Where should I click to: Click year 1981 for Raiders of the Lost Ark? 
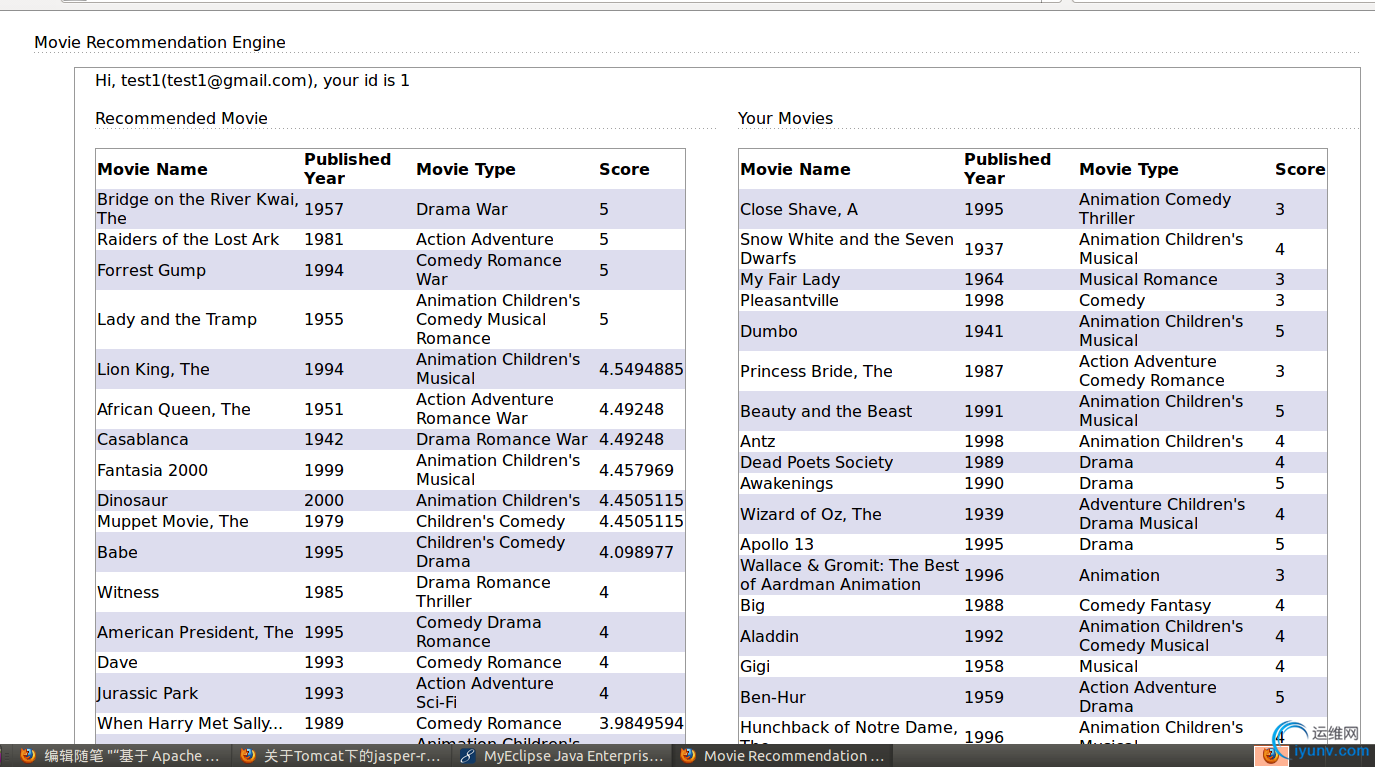pyautogui.click(x=323, y=239)
